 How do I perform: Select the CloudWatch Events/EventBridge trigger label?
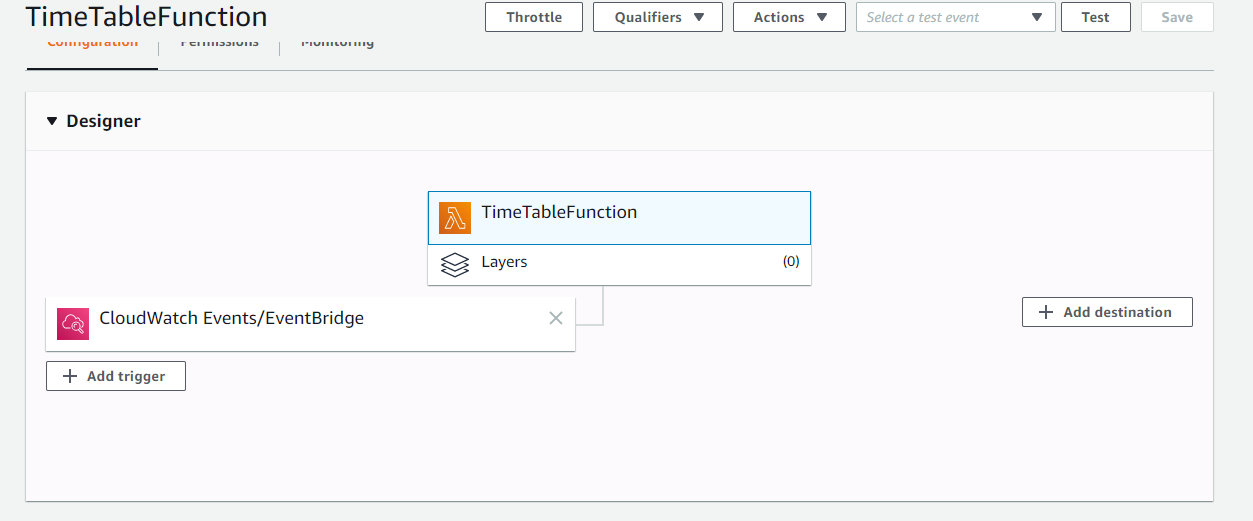[231, 319]
